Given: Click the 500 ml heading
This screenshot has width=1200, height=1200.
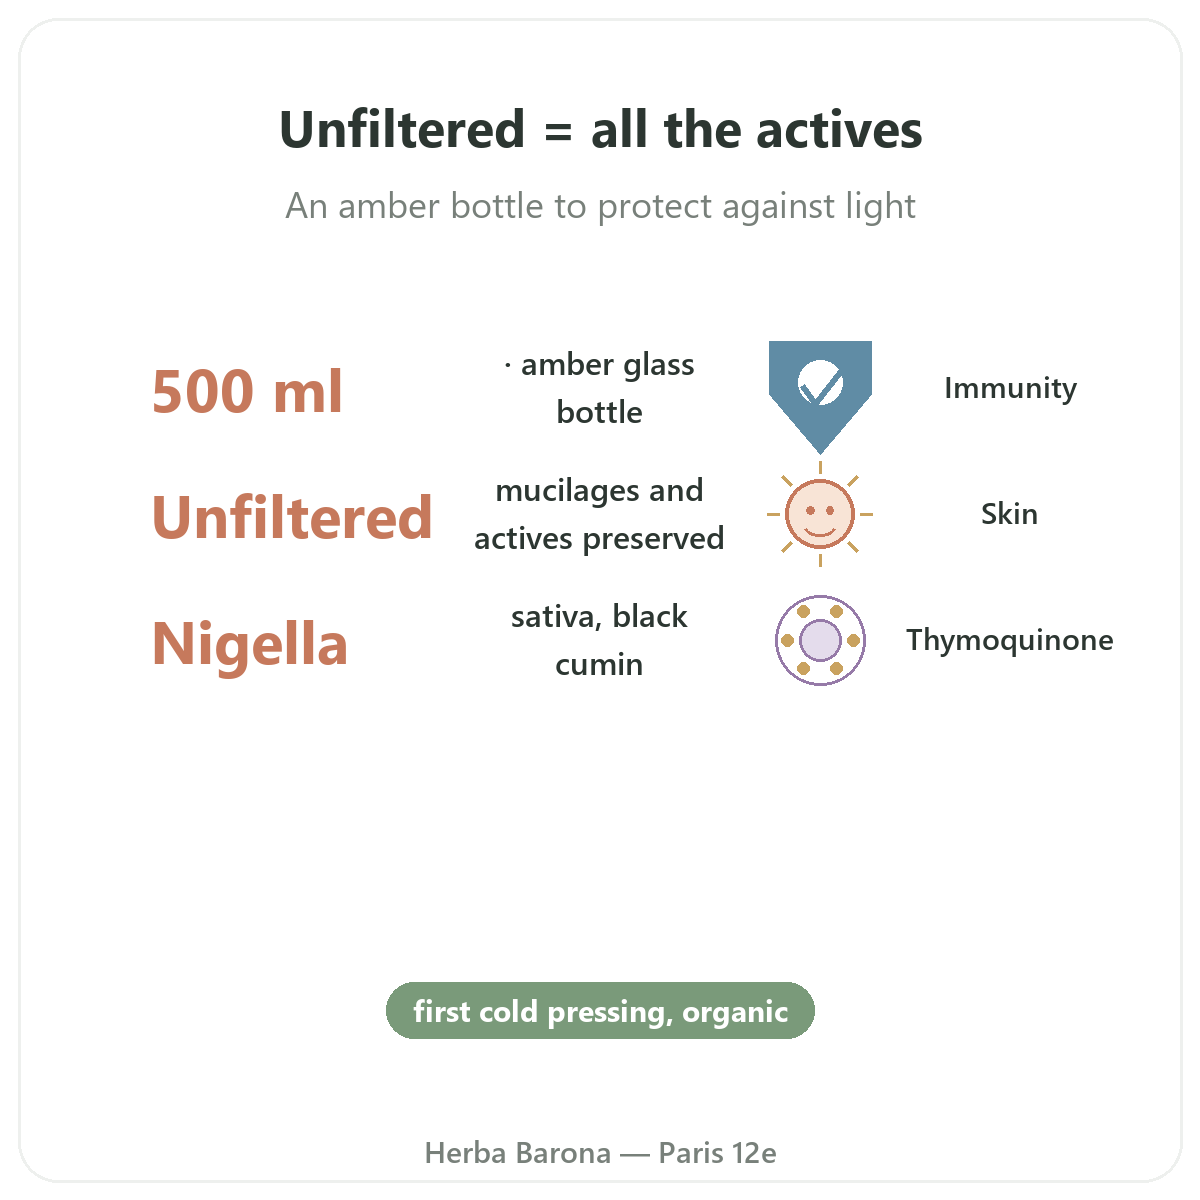Looking at the screenshot, I should (x=247, y=391).
